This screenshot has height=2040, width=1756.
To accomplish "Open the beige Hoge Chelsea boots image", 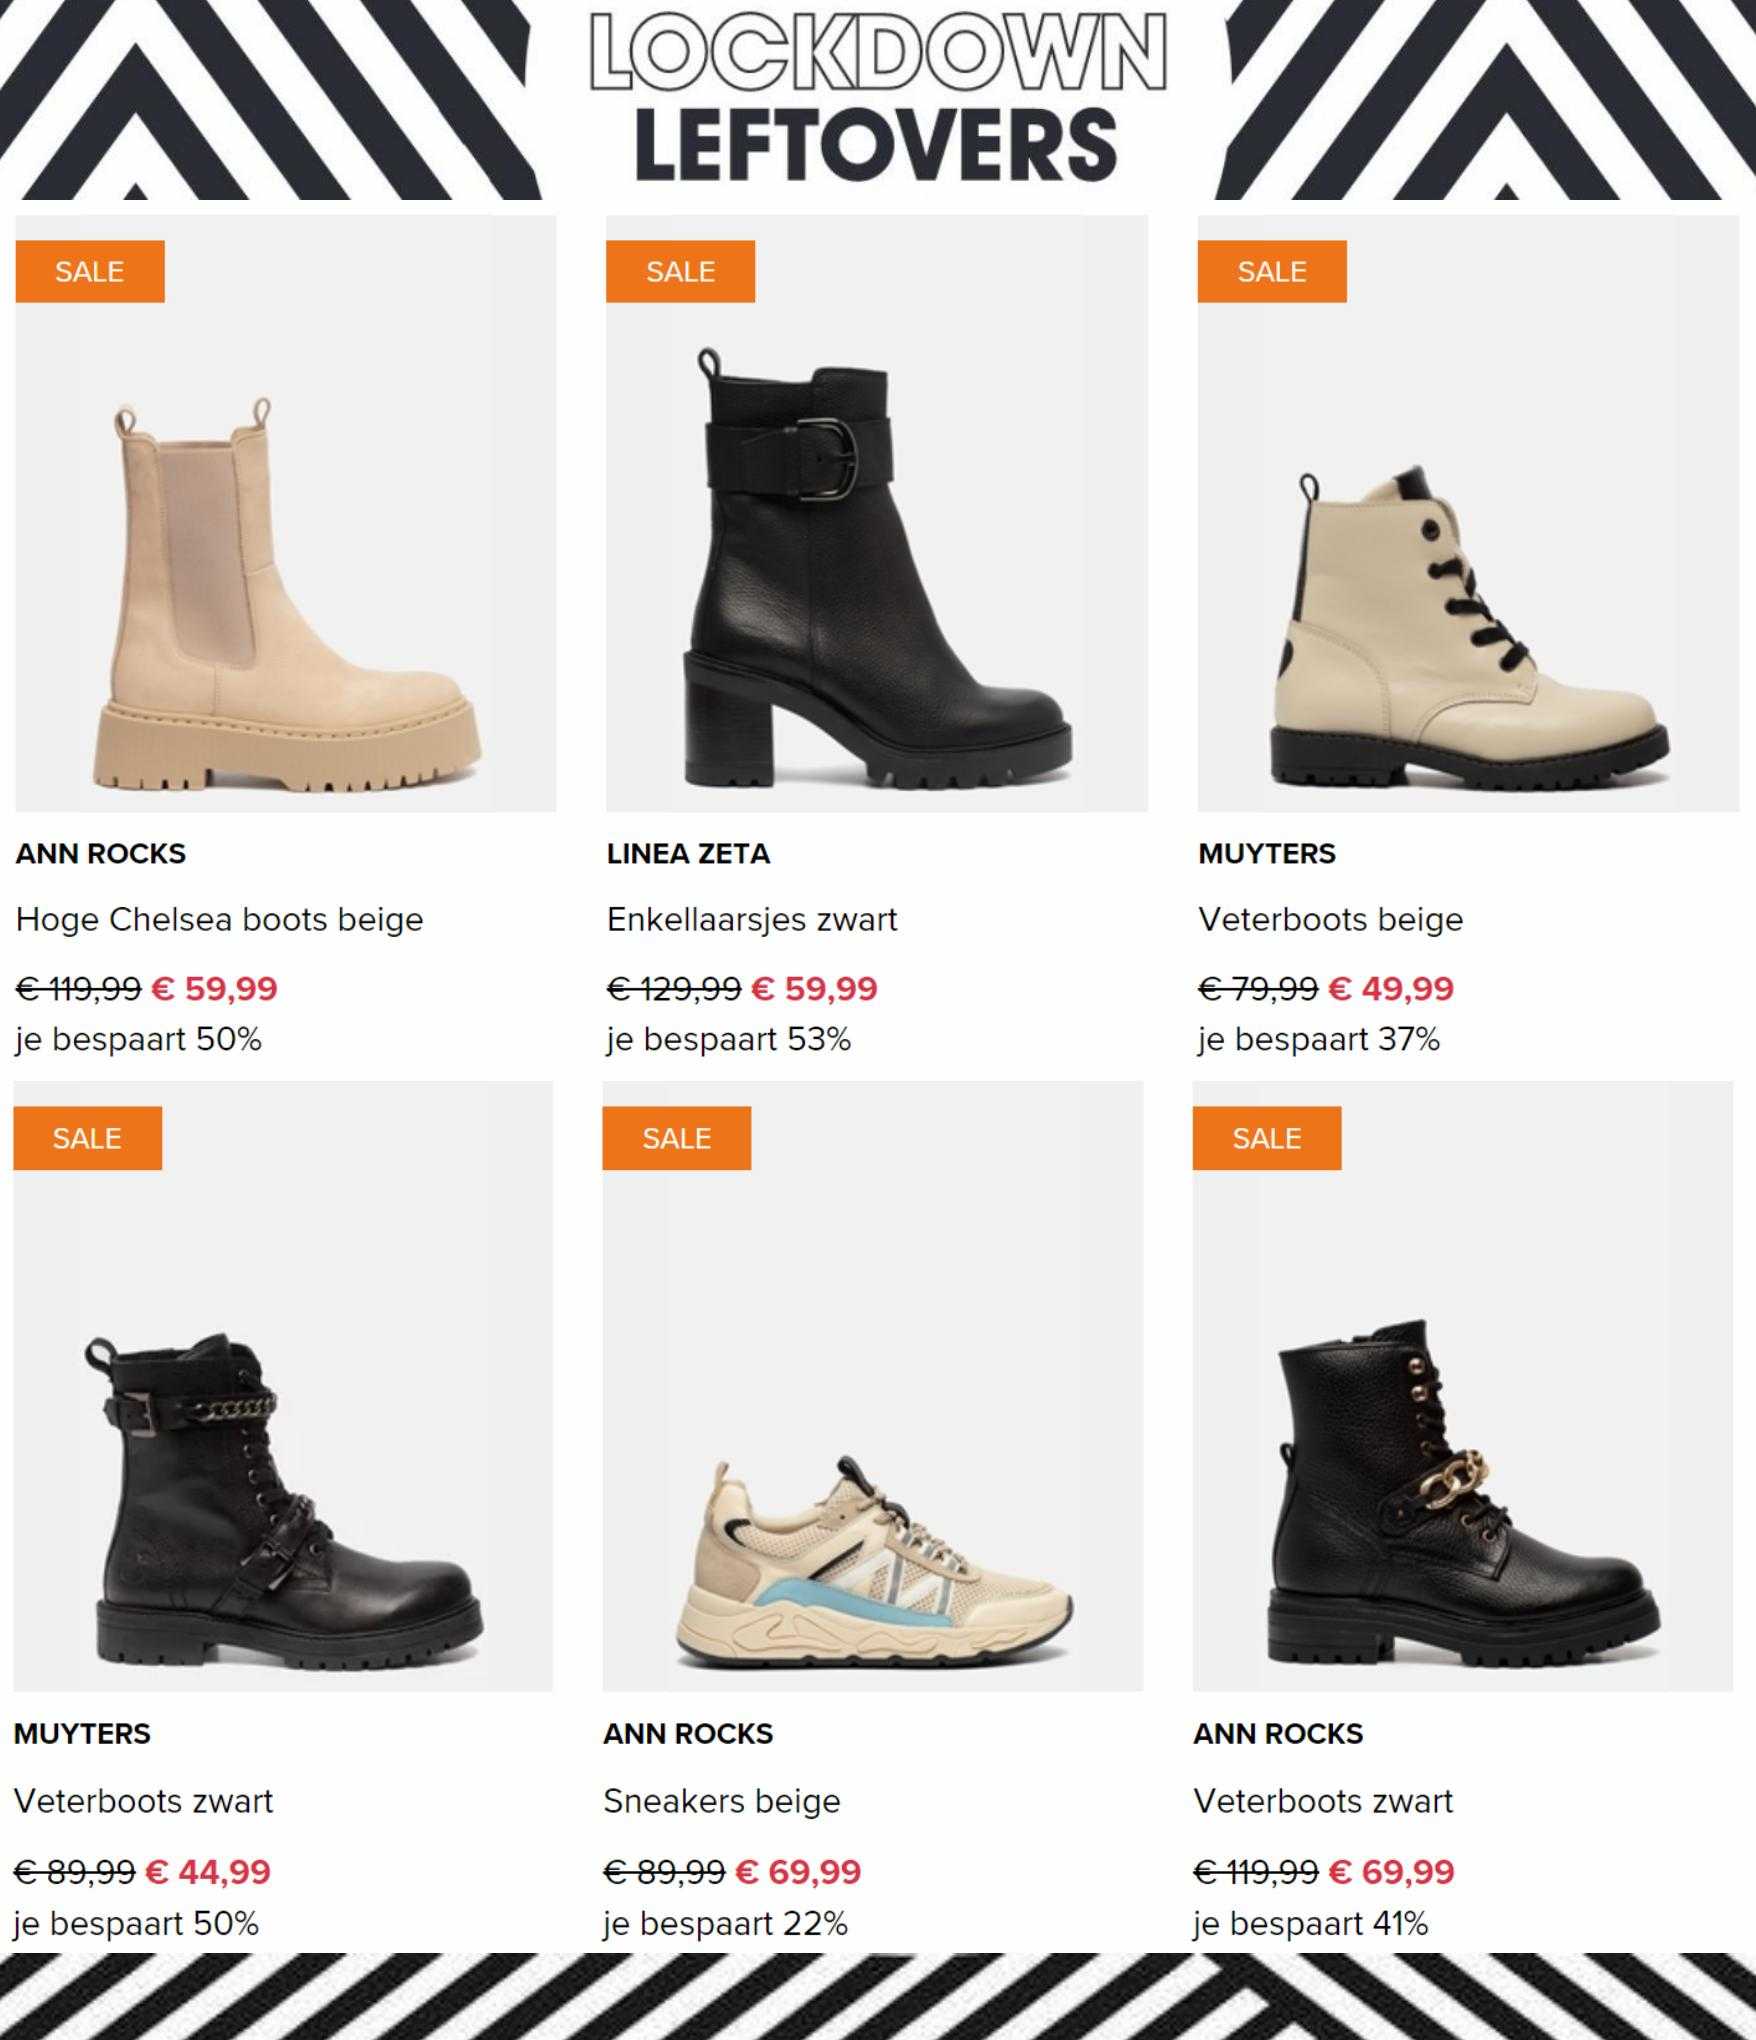I will tap(286, 513).
